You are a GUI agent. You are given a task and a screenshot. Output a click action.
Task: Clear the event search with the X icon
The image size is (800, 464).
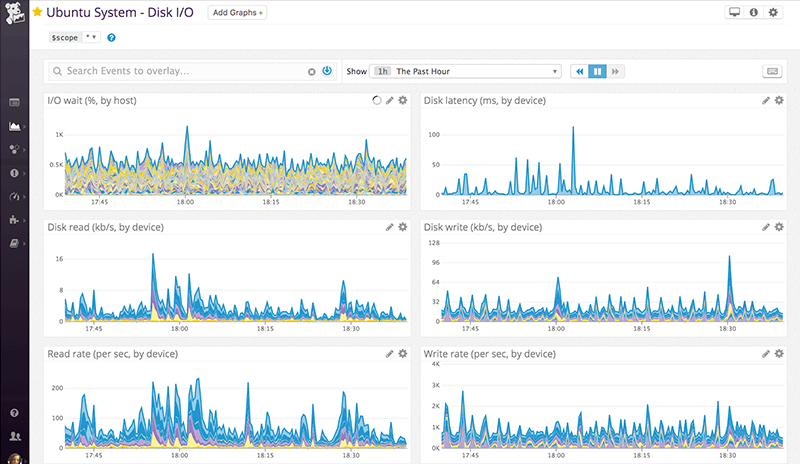tap(312, 72)
